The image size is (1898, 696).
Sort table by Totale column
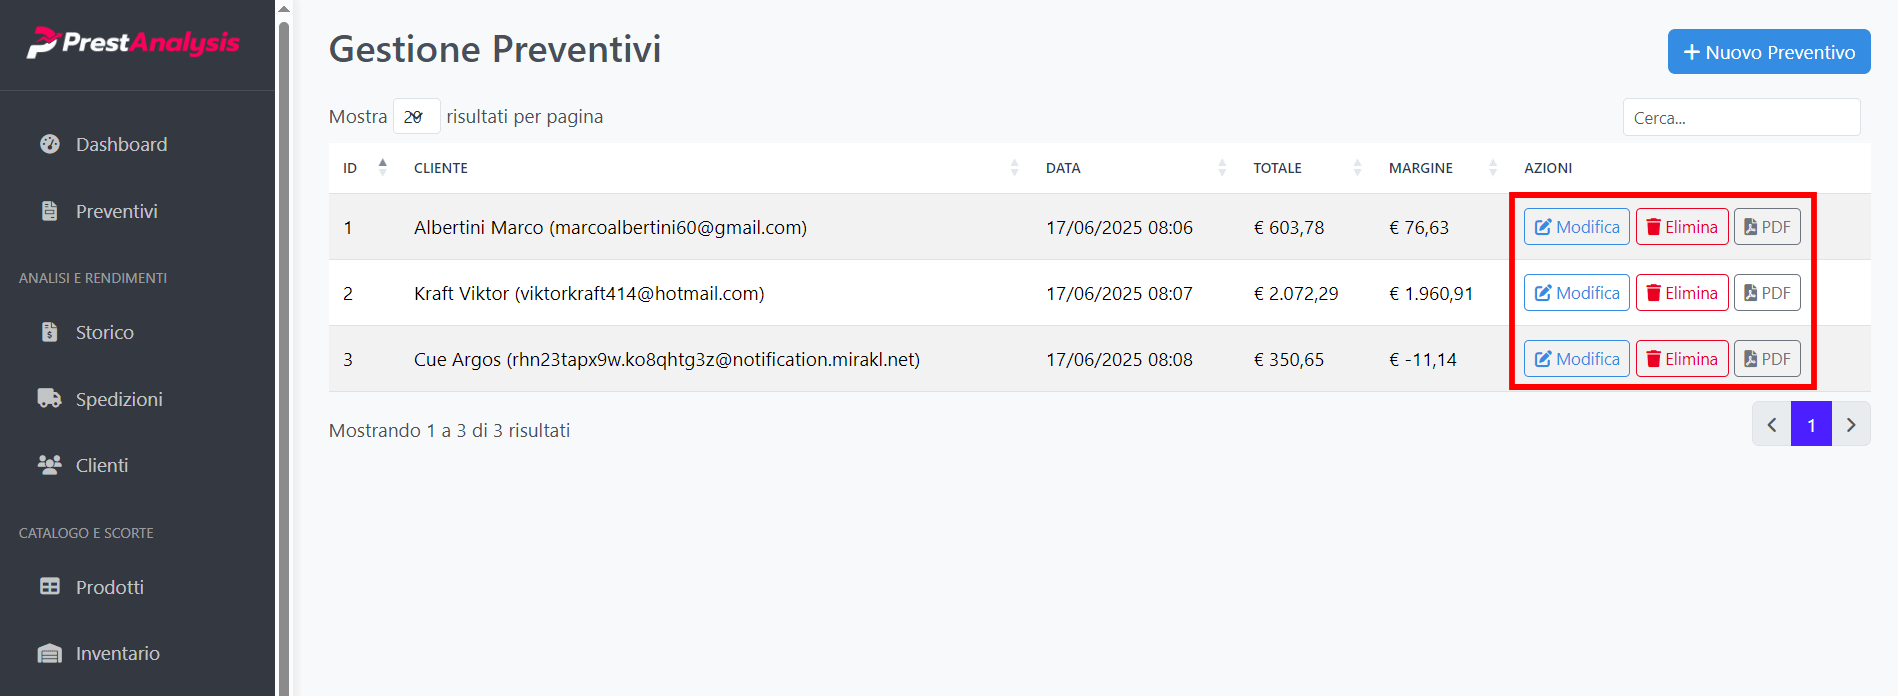click(x=1306, y=168)
